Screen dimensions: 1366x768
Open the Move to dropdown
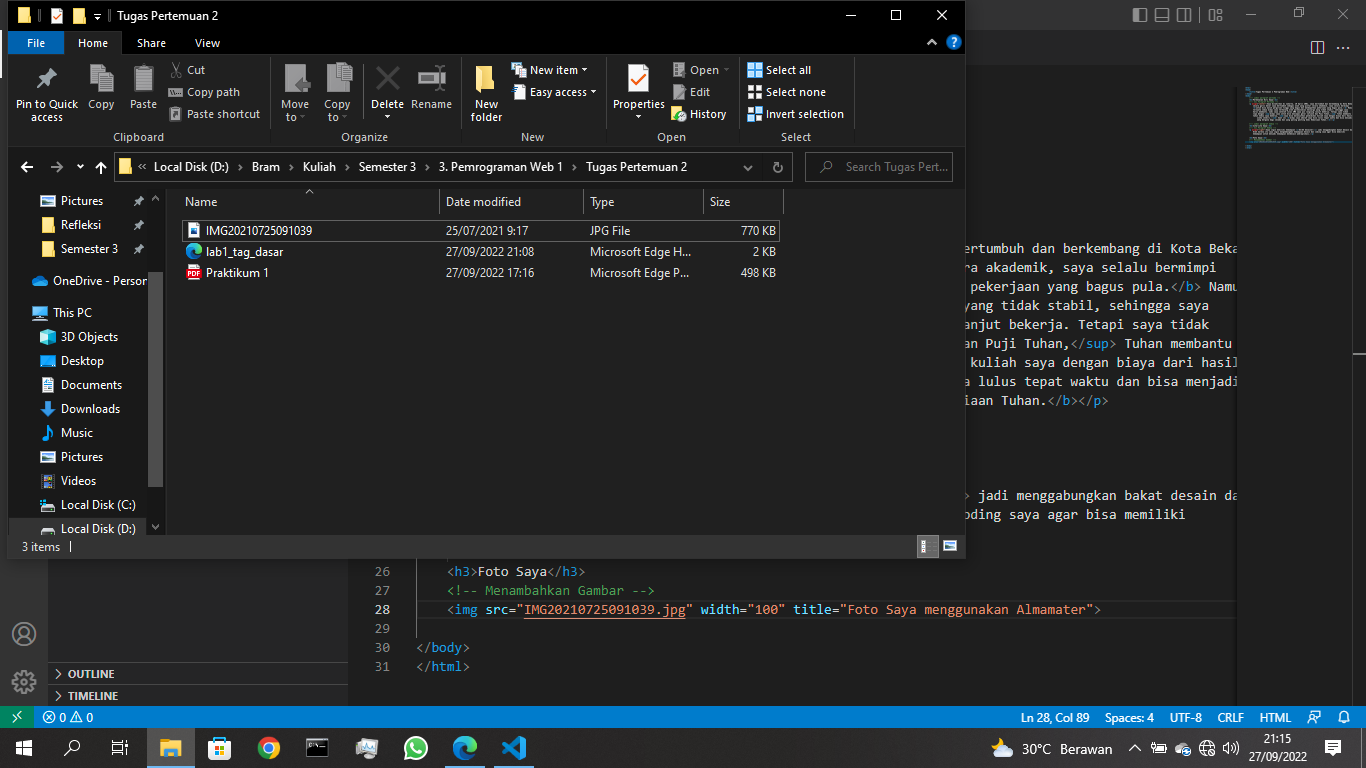pos(295,94)
